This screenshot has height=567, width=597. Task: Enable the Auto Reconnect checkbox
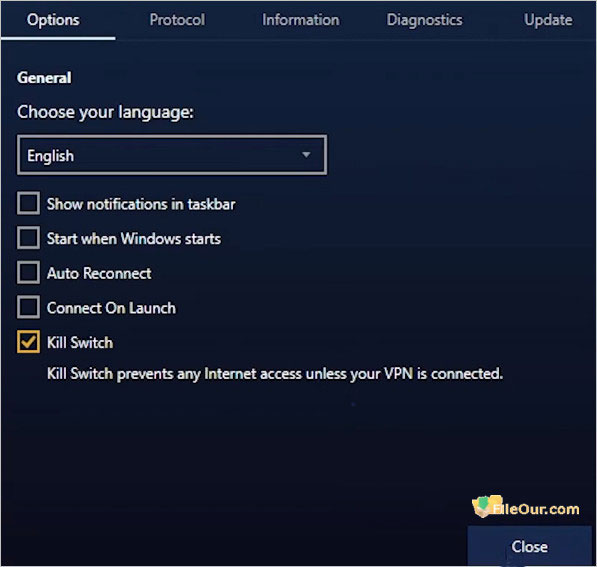pyautogui.click(x=28, y=273)
